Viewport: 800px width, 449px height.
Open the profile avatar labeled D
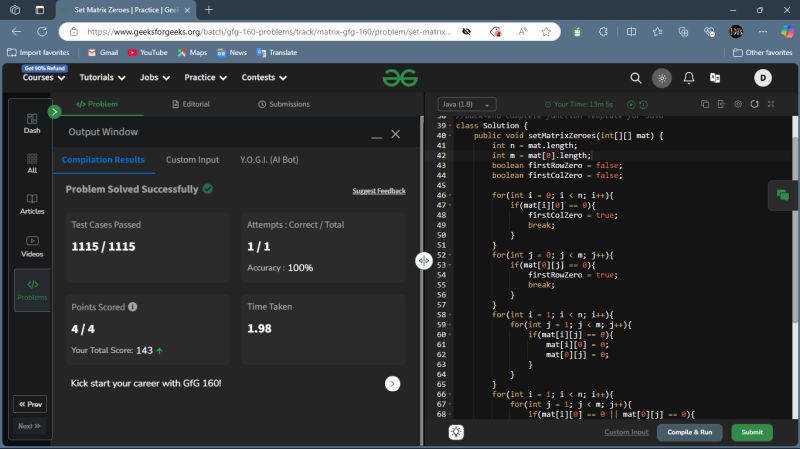pyautogui.click(x=763, y=78)
